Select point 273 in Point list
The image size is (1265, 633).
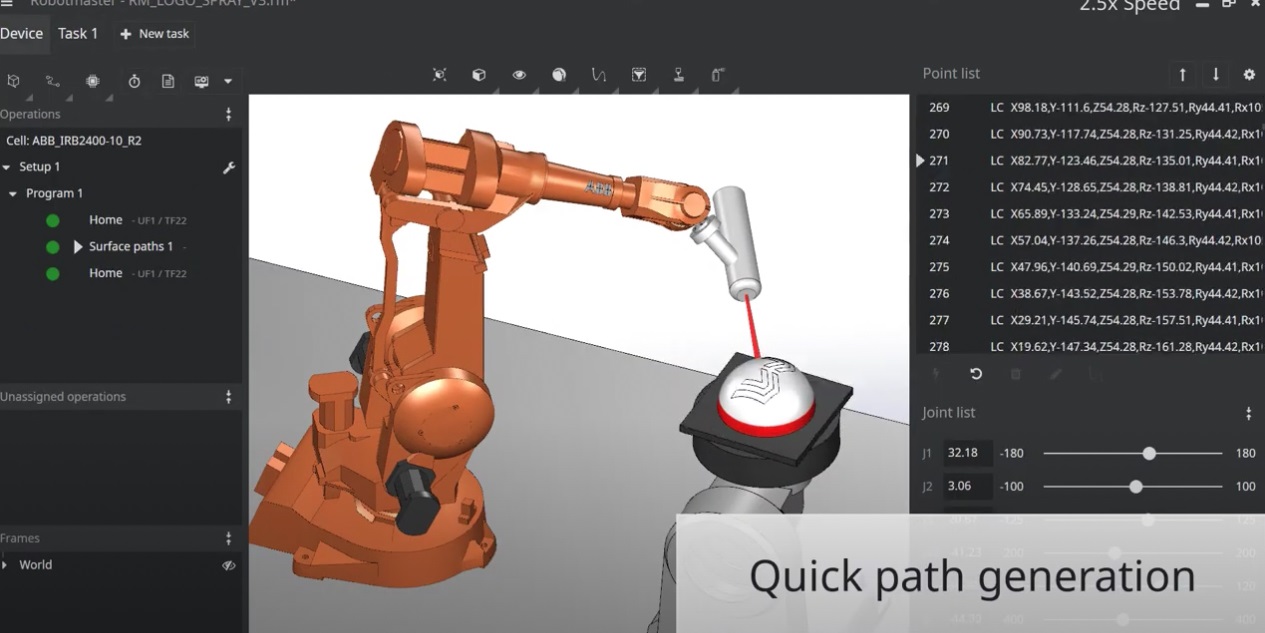tap(1091, 214)
